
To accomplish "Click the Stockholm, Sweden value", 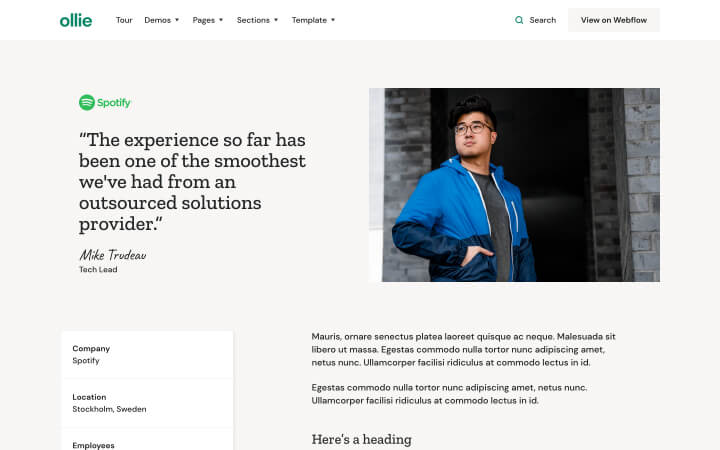I will [109, 409].
